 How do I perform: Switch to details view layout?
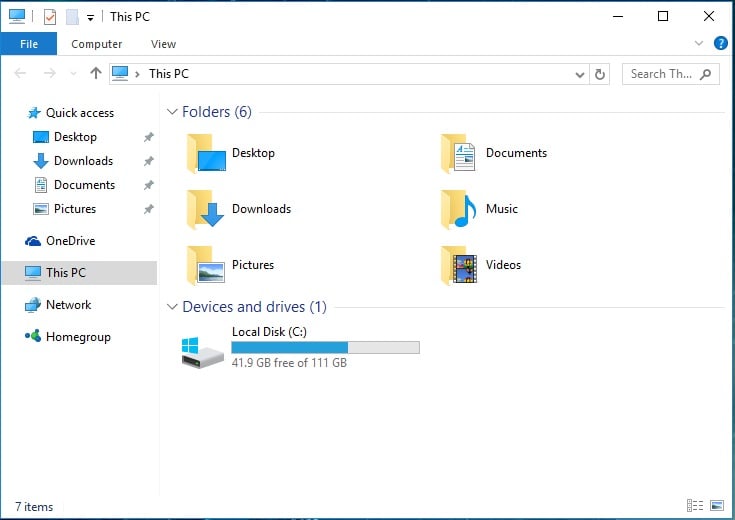pos(695,505)
